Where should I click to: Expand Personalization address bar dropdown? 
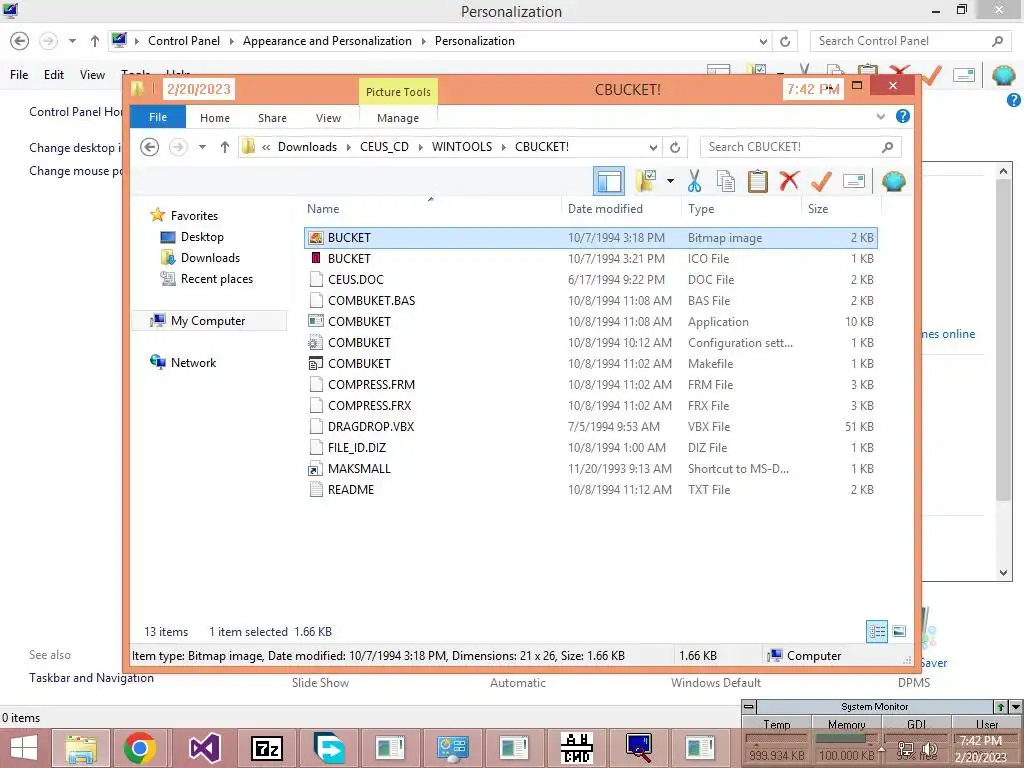763,41
